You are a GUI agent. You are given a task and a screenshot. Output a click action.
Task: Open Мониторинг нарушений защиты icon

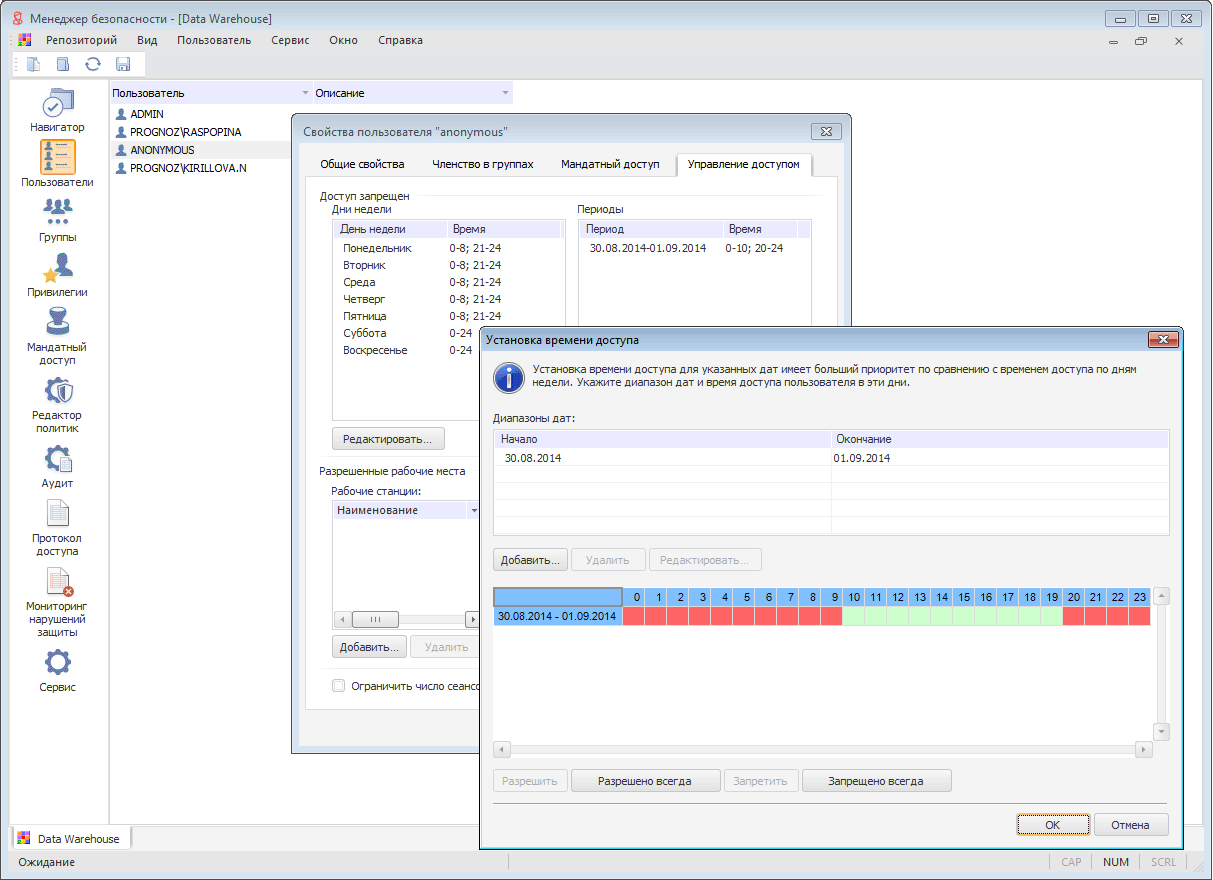[57, 582]
